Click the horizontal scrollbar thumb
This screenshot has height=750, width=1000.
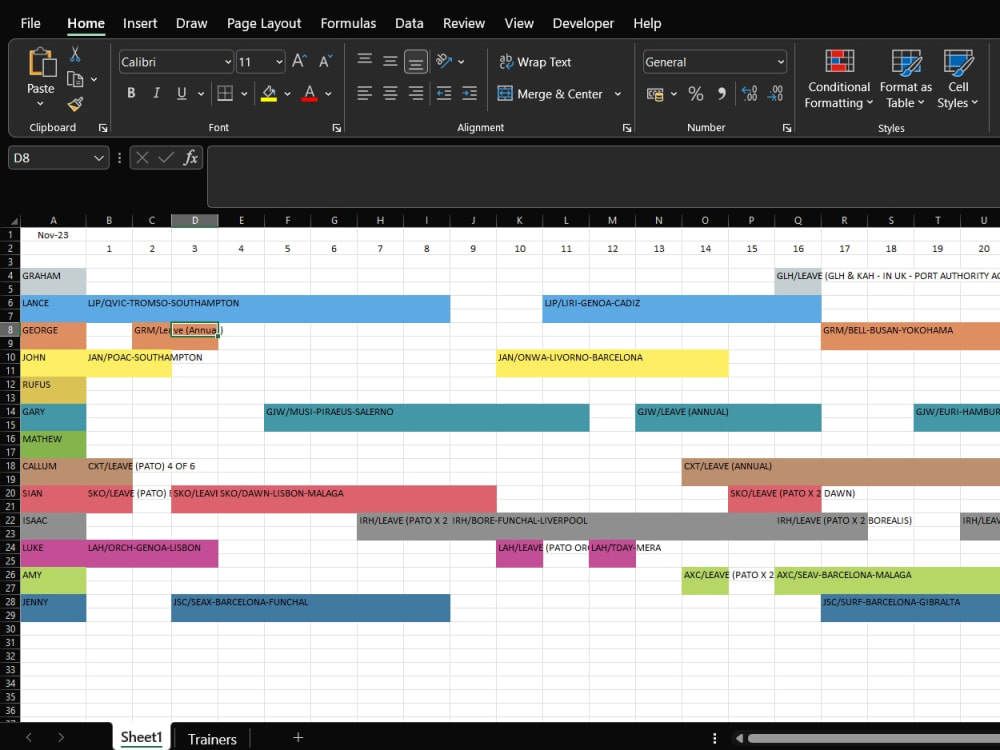tap(874, 738)
